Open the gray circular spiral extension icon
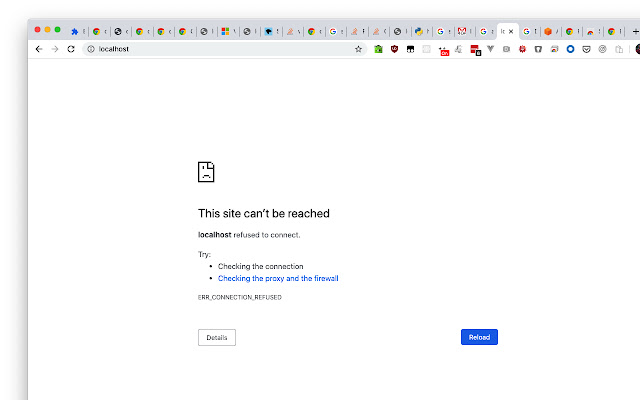 [602, 49]
